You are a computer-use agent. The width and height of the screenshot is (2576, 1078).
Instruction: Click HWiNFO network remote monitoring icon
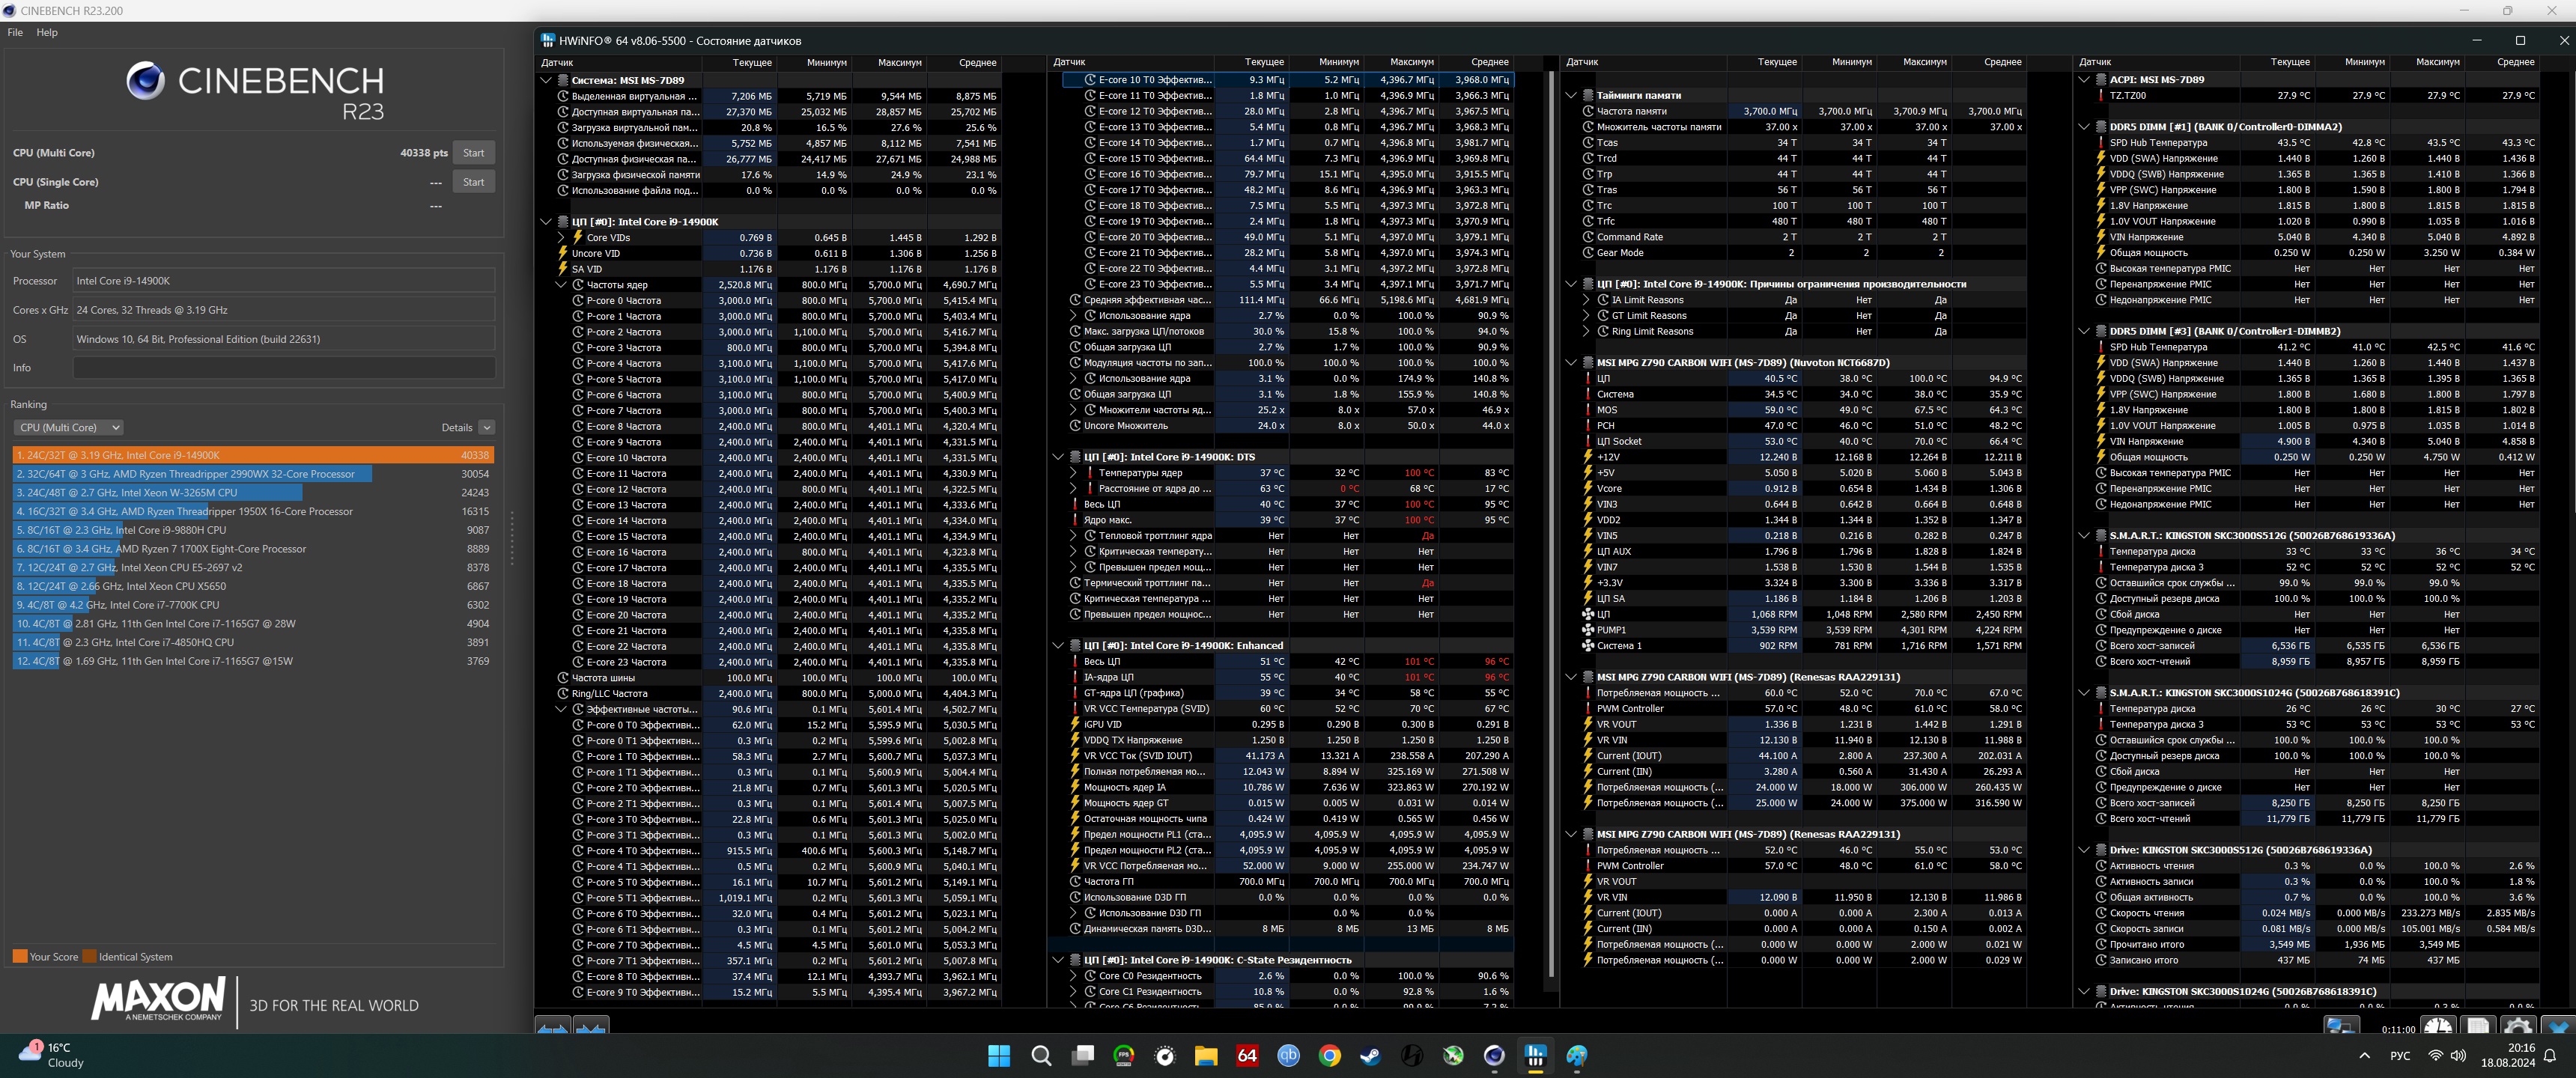click(x=2341, y=1026)
